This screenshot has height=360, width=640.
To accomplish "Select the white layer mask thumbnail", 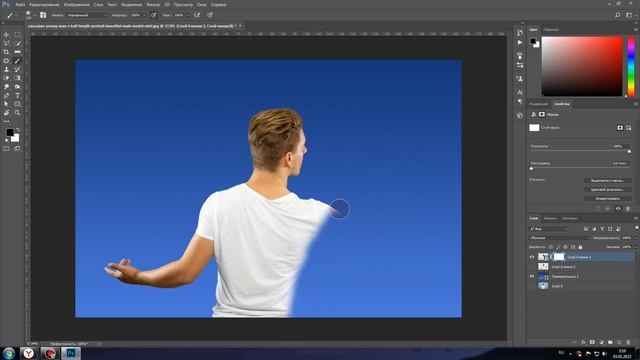I will [x=558, y=257].
